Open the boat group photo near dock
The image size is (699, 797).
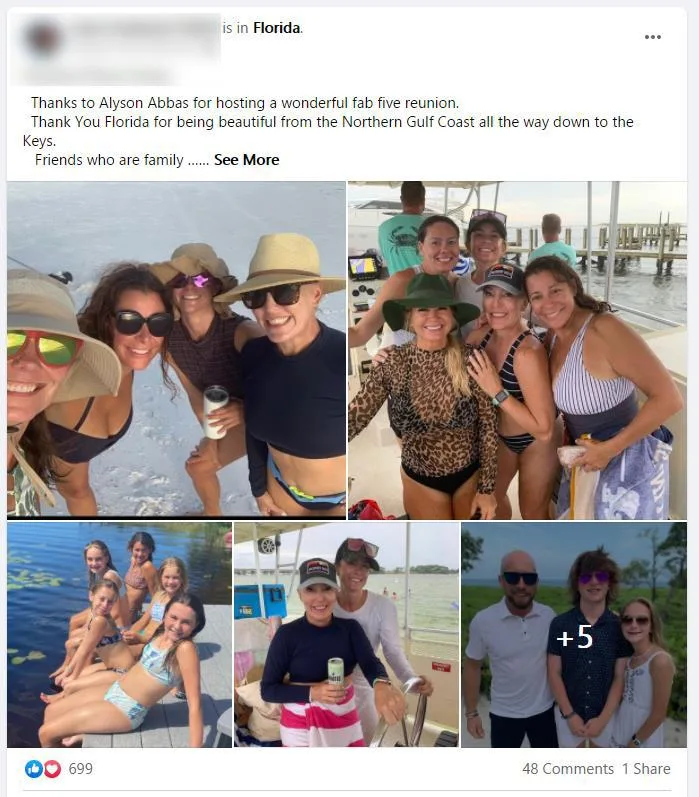click(518, 350)
